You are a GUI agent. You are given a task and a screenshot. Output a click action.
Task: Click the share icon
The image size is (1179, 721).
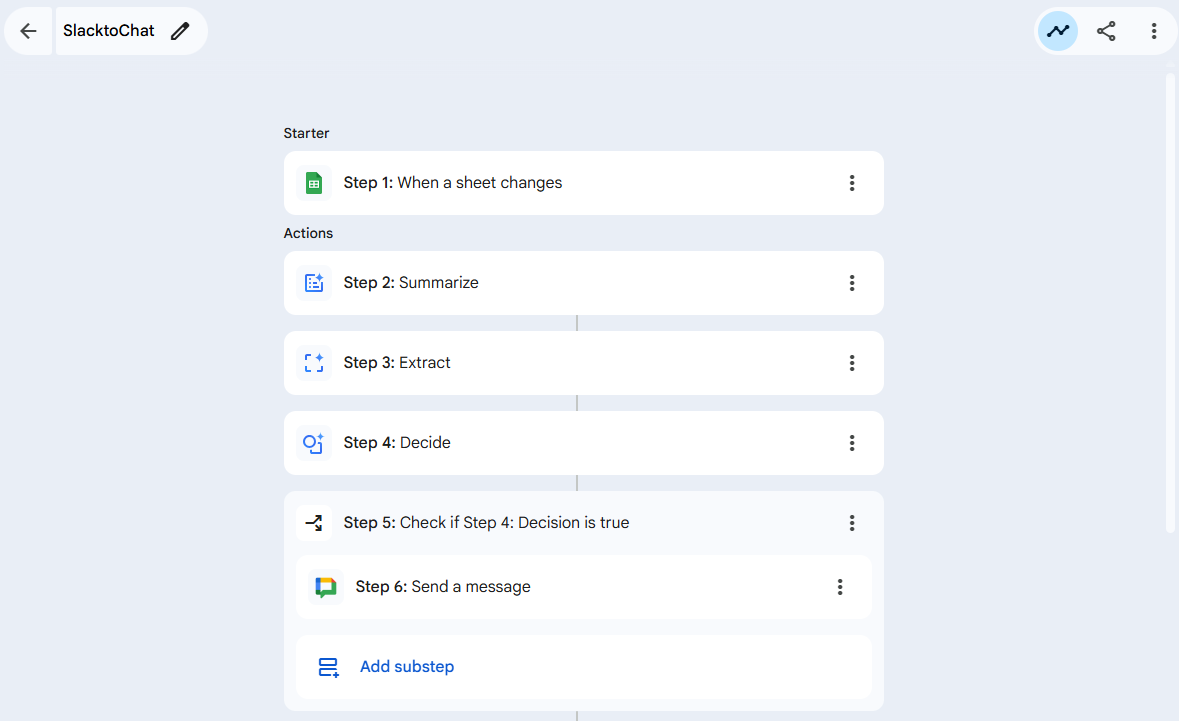coord(1106,31)
